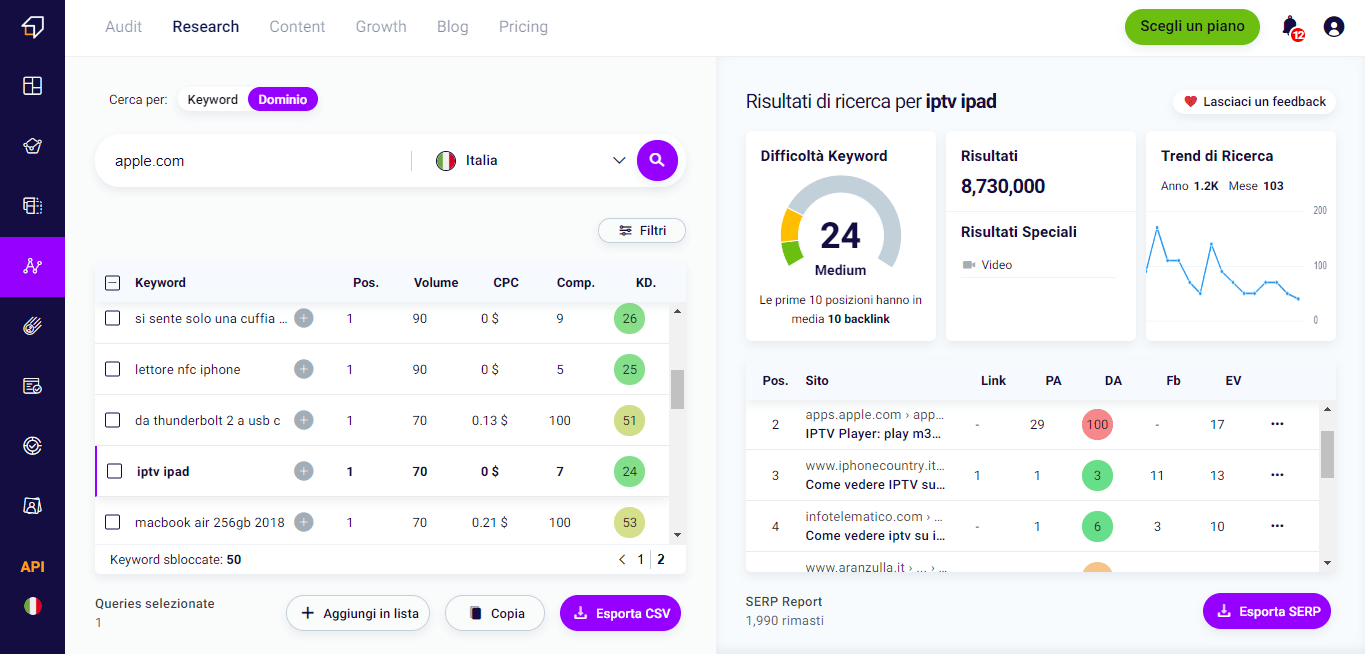The width and height of the screenshot is (1365, 654).
Task: Click the red DA 100 badge
Action: (1097, 424)
